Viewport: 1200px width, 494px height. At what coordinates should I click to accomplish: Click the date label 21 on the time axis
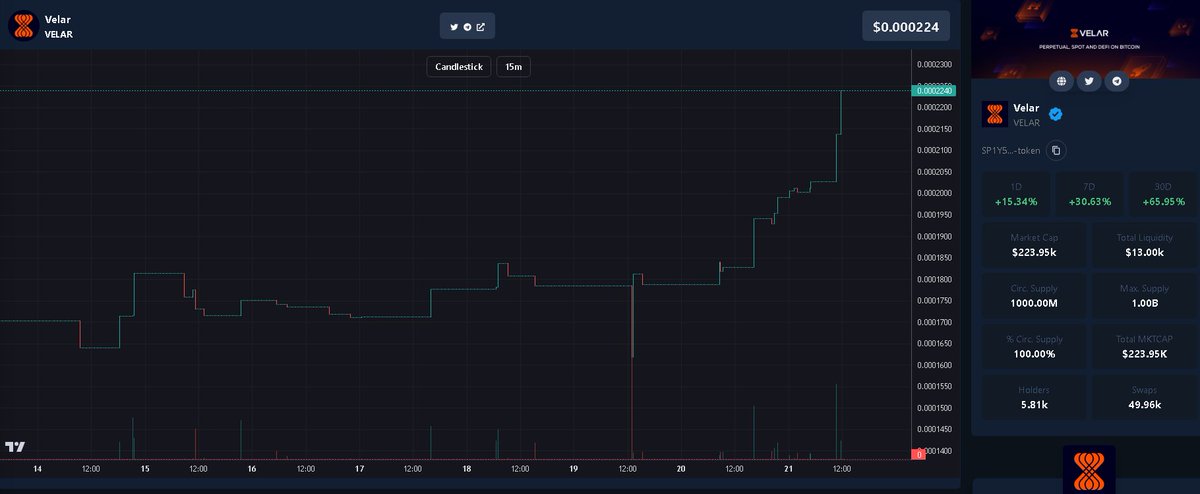point(788,468)
